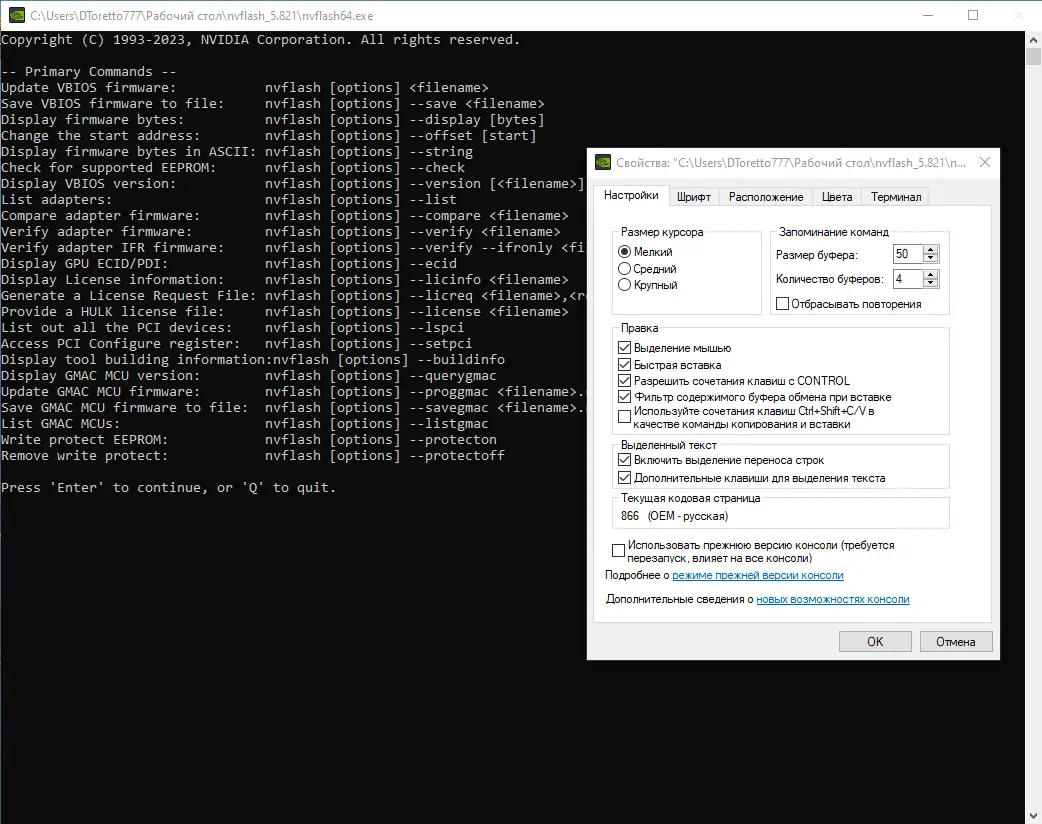This screenshot has height=824, width=1042.
Task: Open режиме прежней версии консоли link
Action: pyautogui.click(x=758, y=575)
